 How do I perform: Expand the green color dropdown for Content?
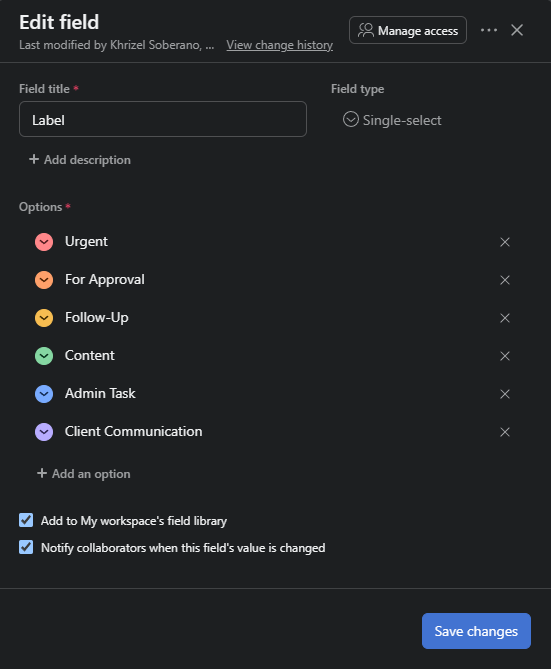(44, 356)
